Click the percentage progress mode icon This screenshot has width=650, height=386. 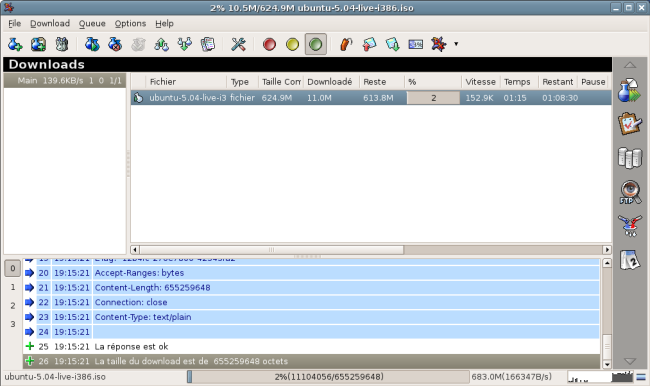(x=416, y=44)
